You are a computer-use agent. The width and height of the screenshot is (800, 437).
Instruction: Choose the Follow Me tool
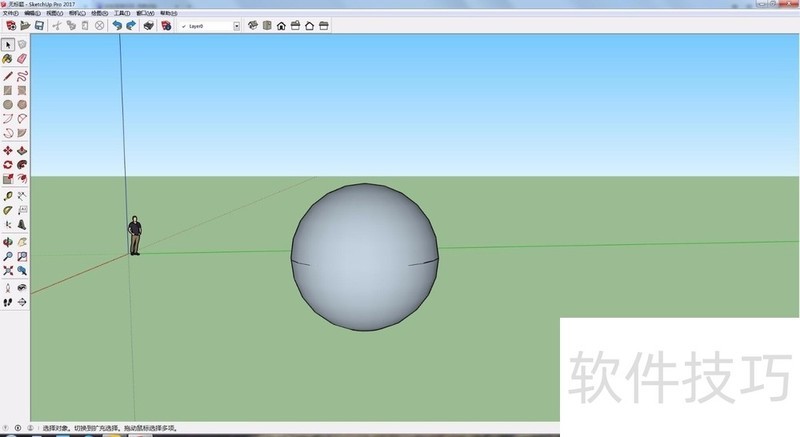(22, 165)
